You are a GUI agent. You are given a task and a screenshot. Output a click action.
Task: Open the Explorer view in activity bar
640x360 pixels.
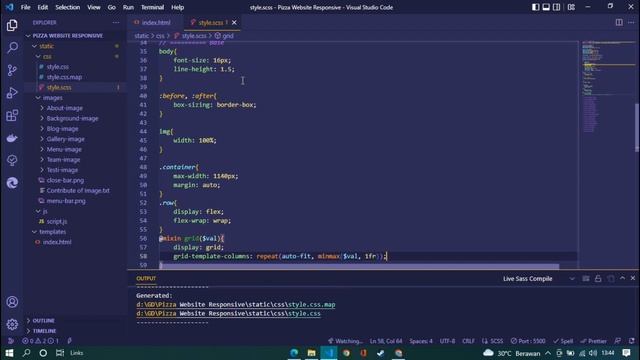pyautogui.click(x=12, y=25)
